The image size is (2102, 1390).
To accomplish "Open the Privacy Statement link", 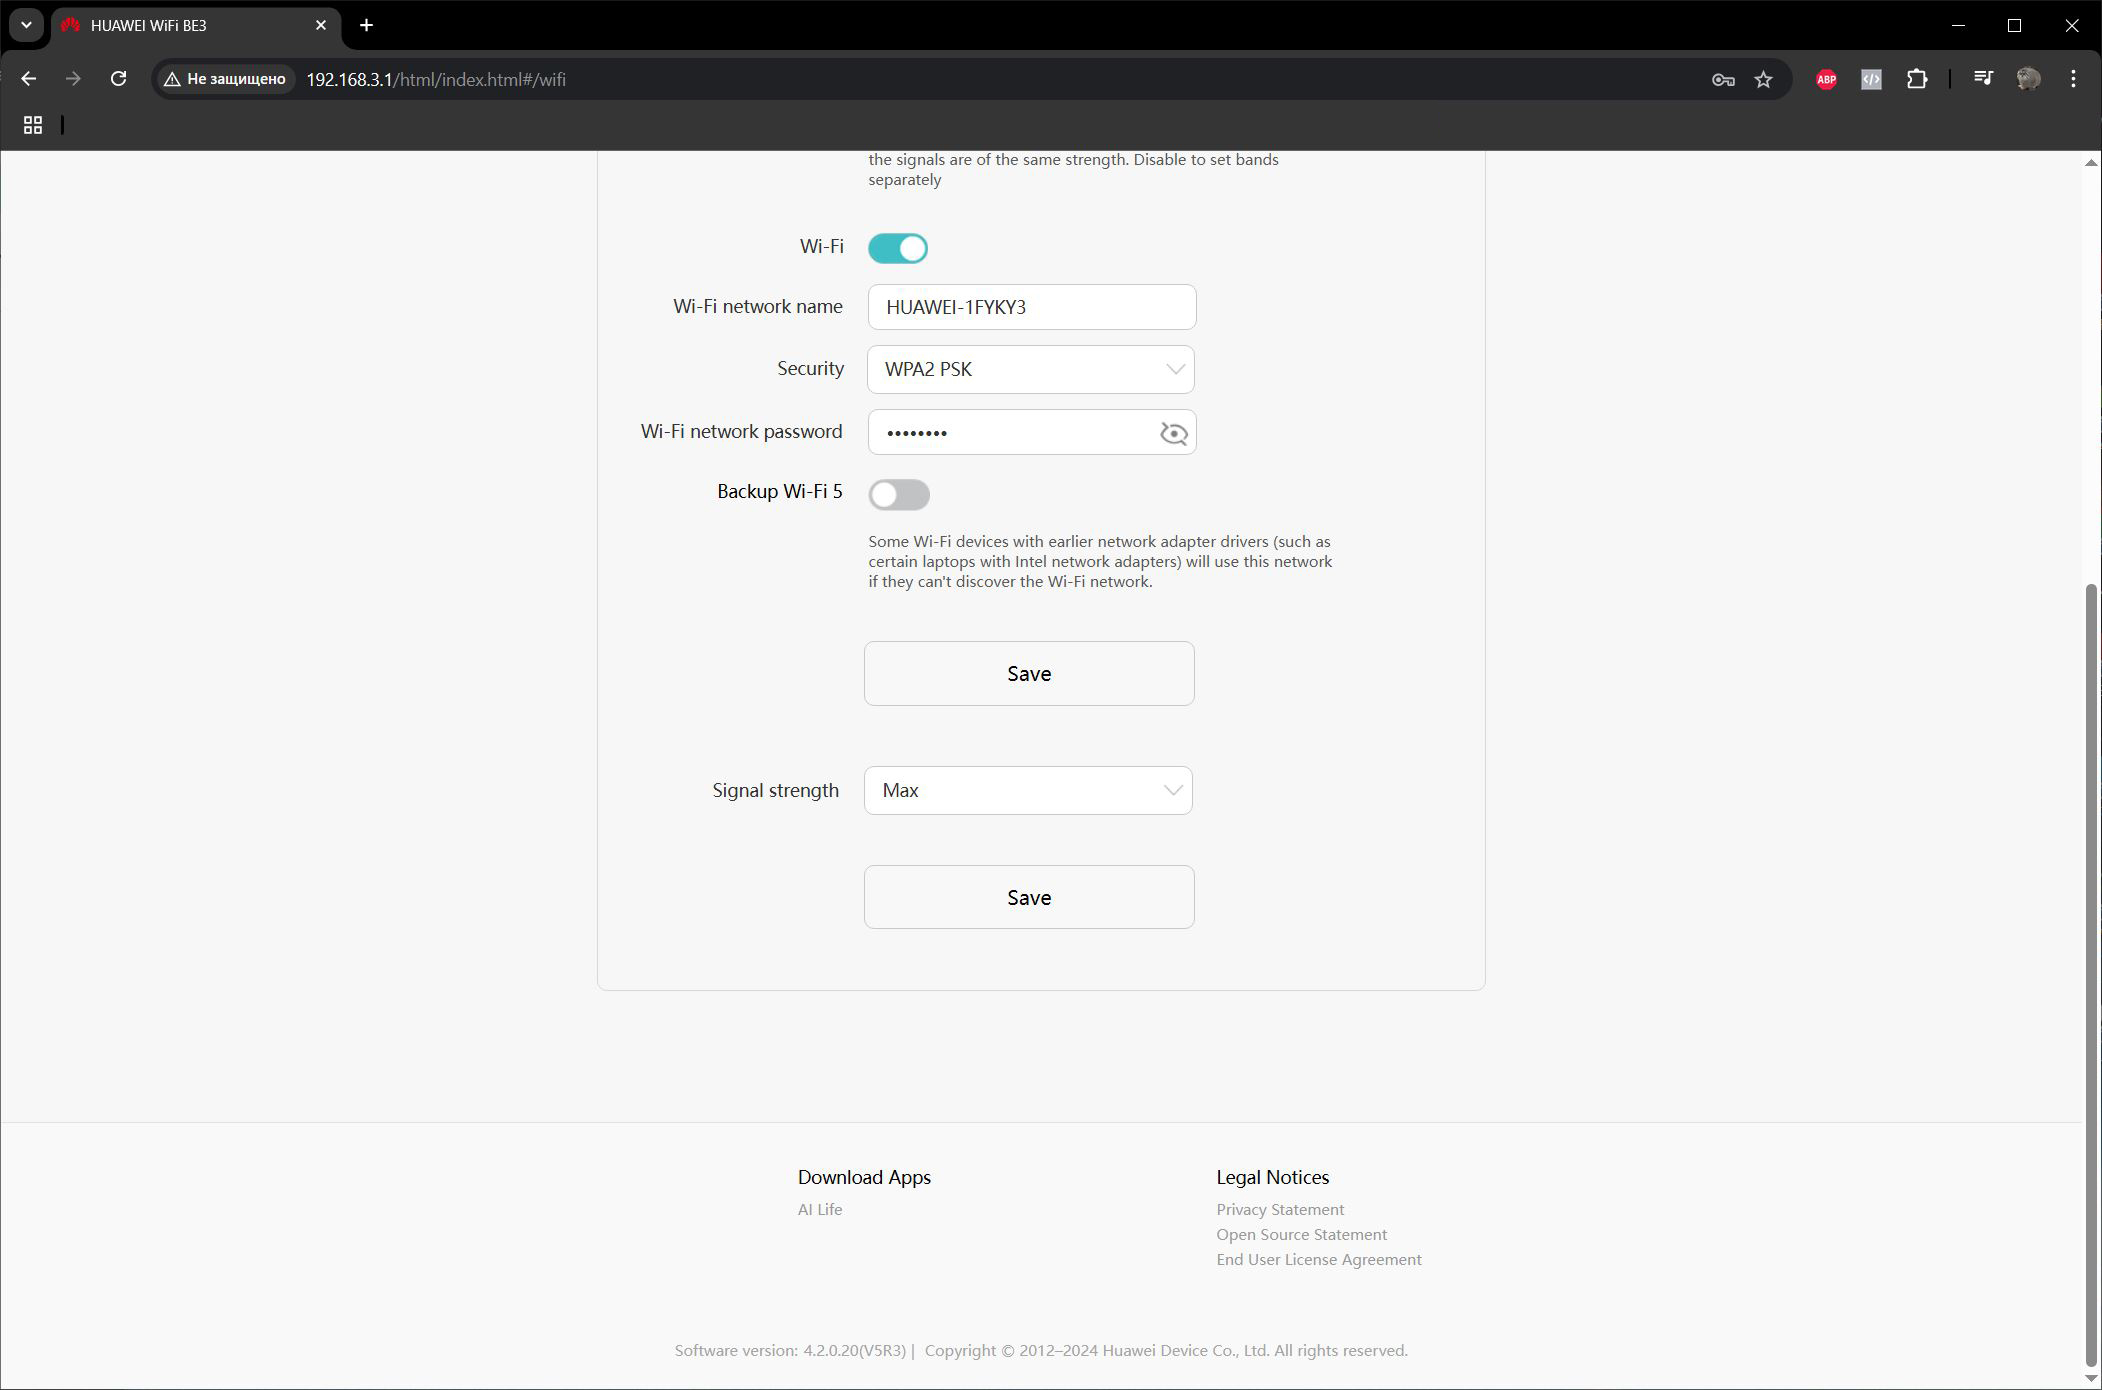I will click(x=1280, y=1209).
